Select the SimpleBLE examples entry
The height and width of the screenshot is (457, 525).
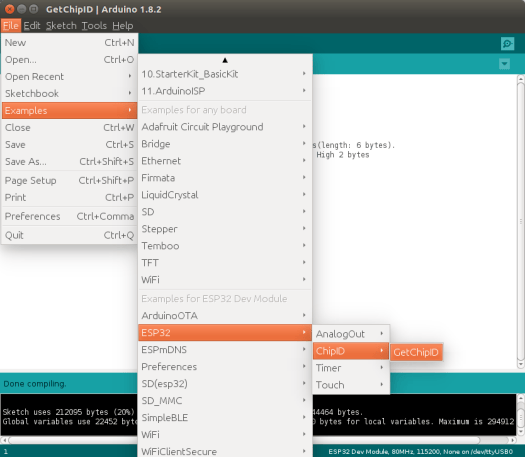point(225,418)
